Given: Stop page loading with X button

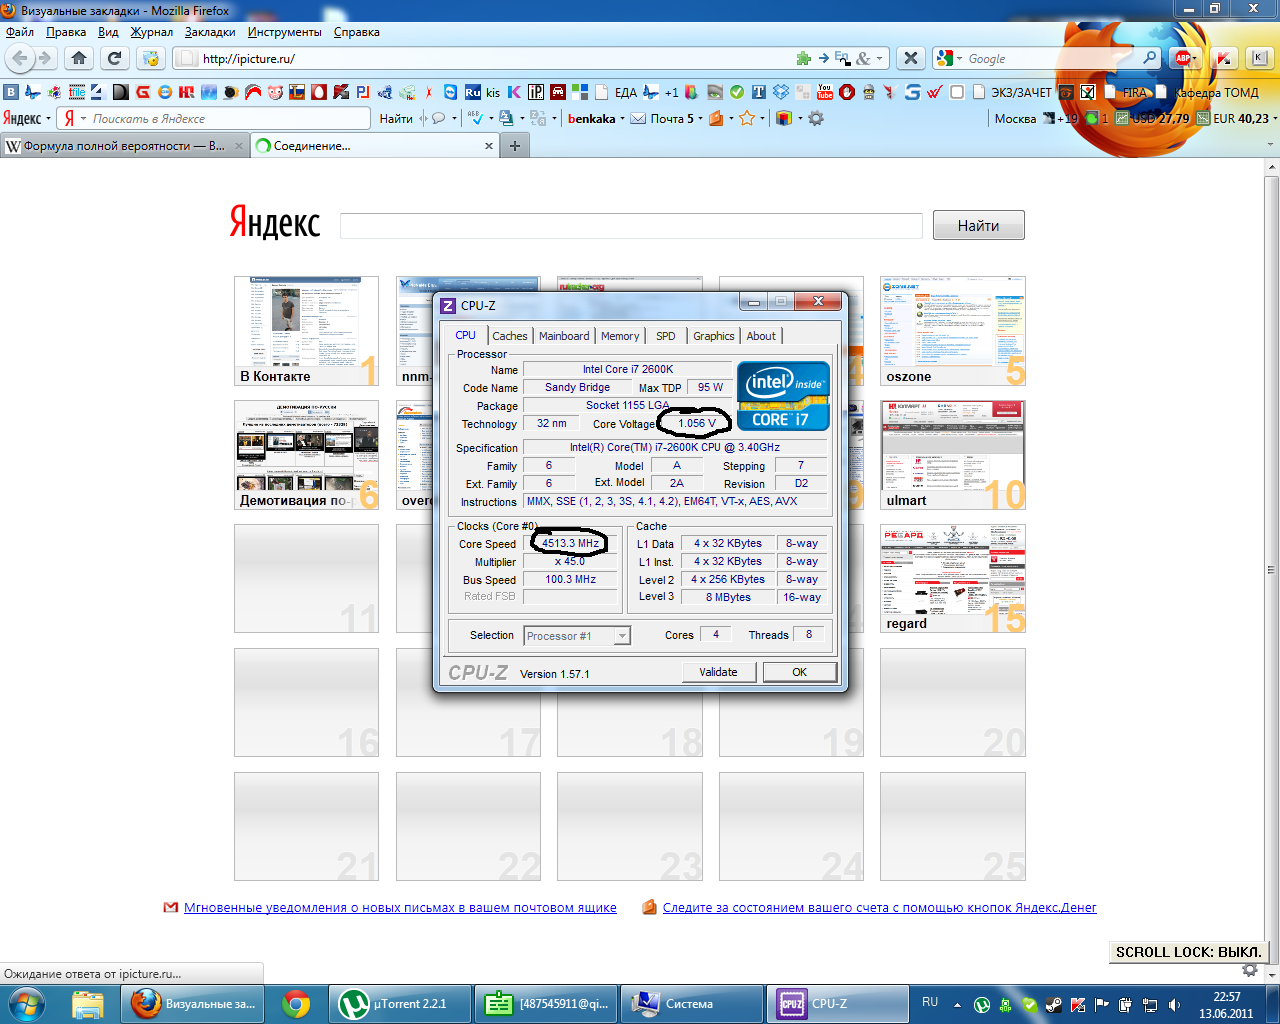Looking at the screenshot, I should pyautogui.click(x=910, y=58).
